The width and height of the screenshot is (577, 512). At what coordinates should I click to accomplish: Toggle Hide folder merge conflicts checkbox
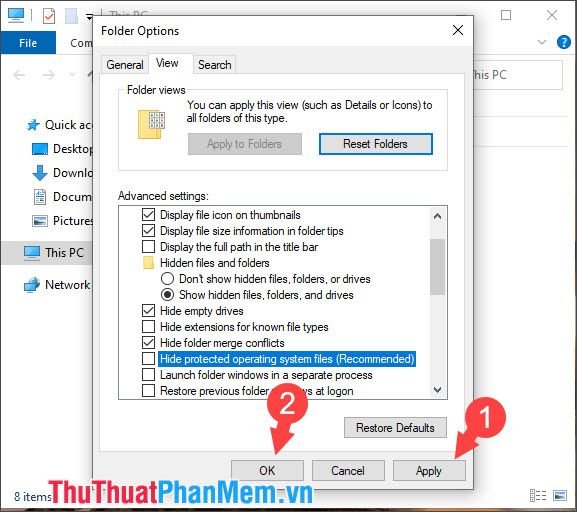click(148, 343)
